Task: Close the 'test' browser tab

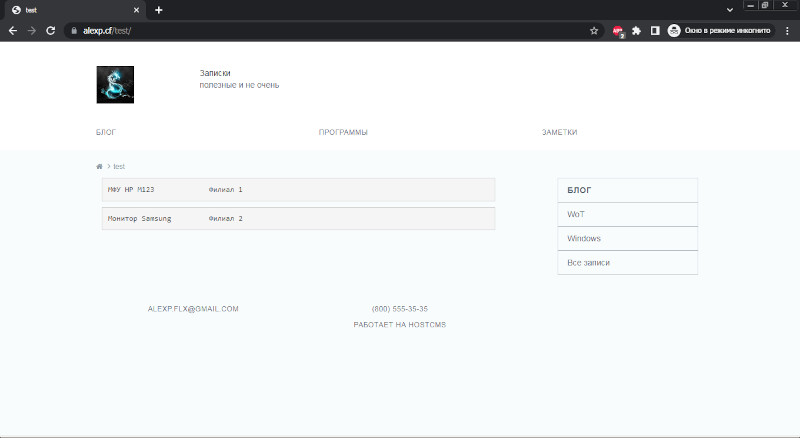Action: coord(136,10)
